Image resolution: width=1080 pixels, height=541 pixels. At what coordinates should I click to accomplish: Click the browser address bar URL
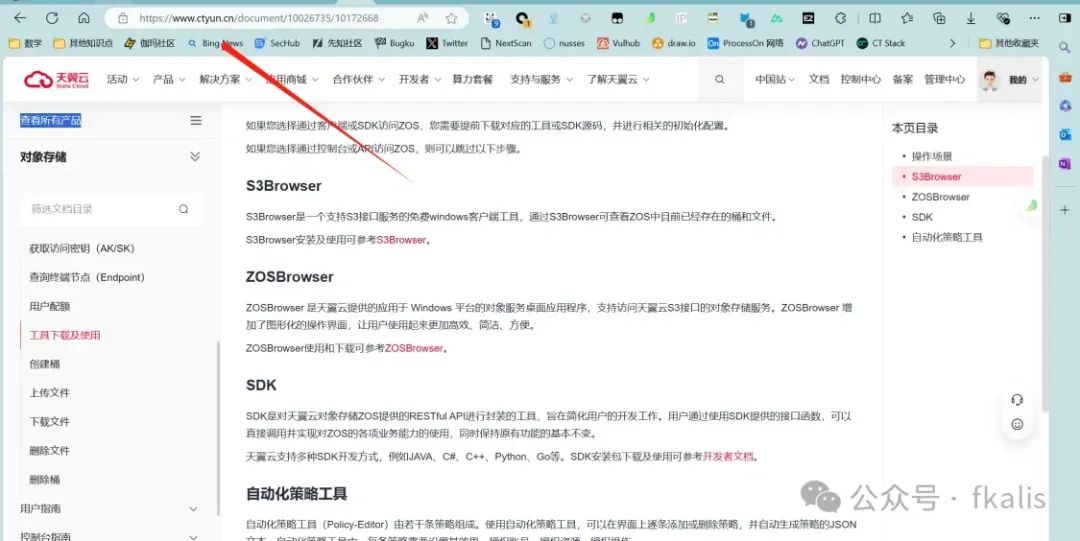(259, 19)
